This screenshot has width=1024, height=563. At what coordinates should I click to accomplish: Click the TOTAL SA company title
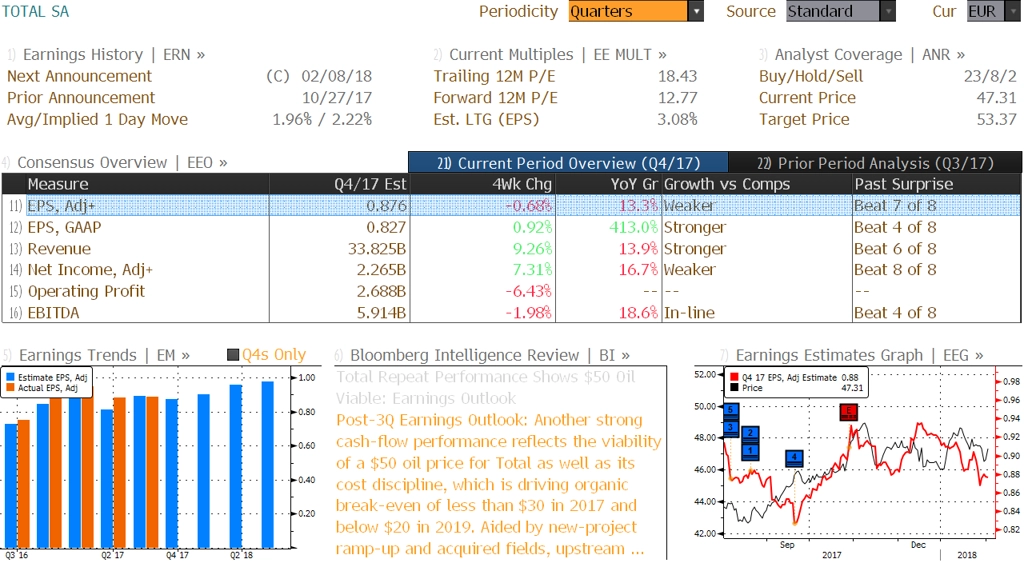[35, 11]
